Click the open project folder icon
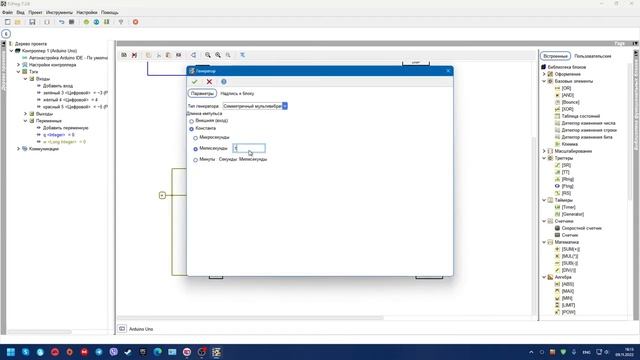Screen dimensions: 640x360 point(18,22)
